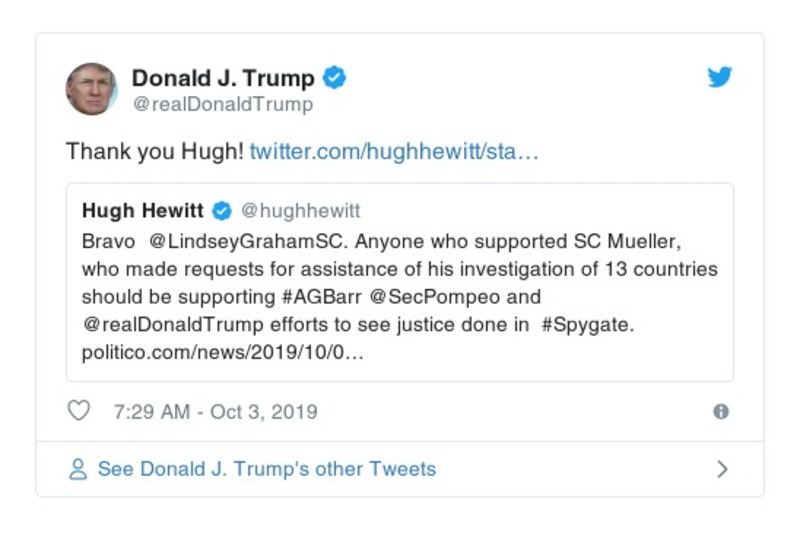Open Donald J. Trump's profile photo
The height and width of the screenshot is (537, 800).
tap(91, 89)
